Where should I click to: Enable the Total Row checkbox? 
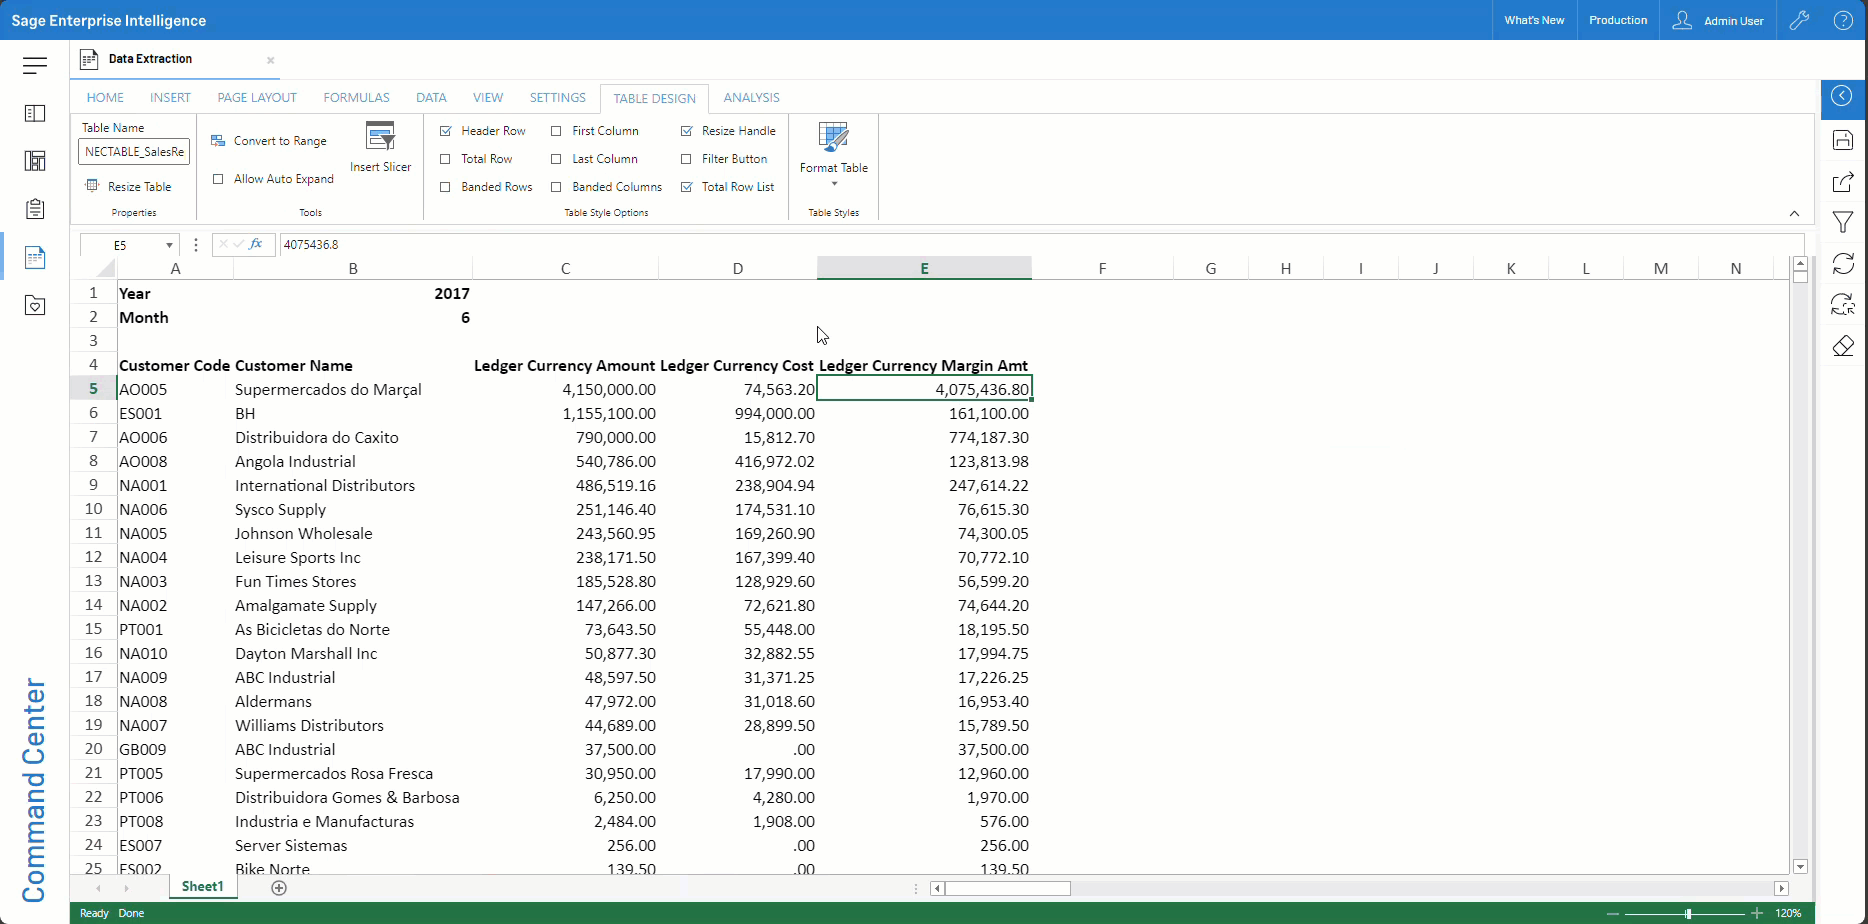[x=446, y=159]
